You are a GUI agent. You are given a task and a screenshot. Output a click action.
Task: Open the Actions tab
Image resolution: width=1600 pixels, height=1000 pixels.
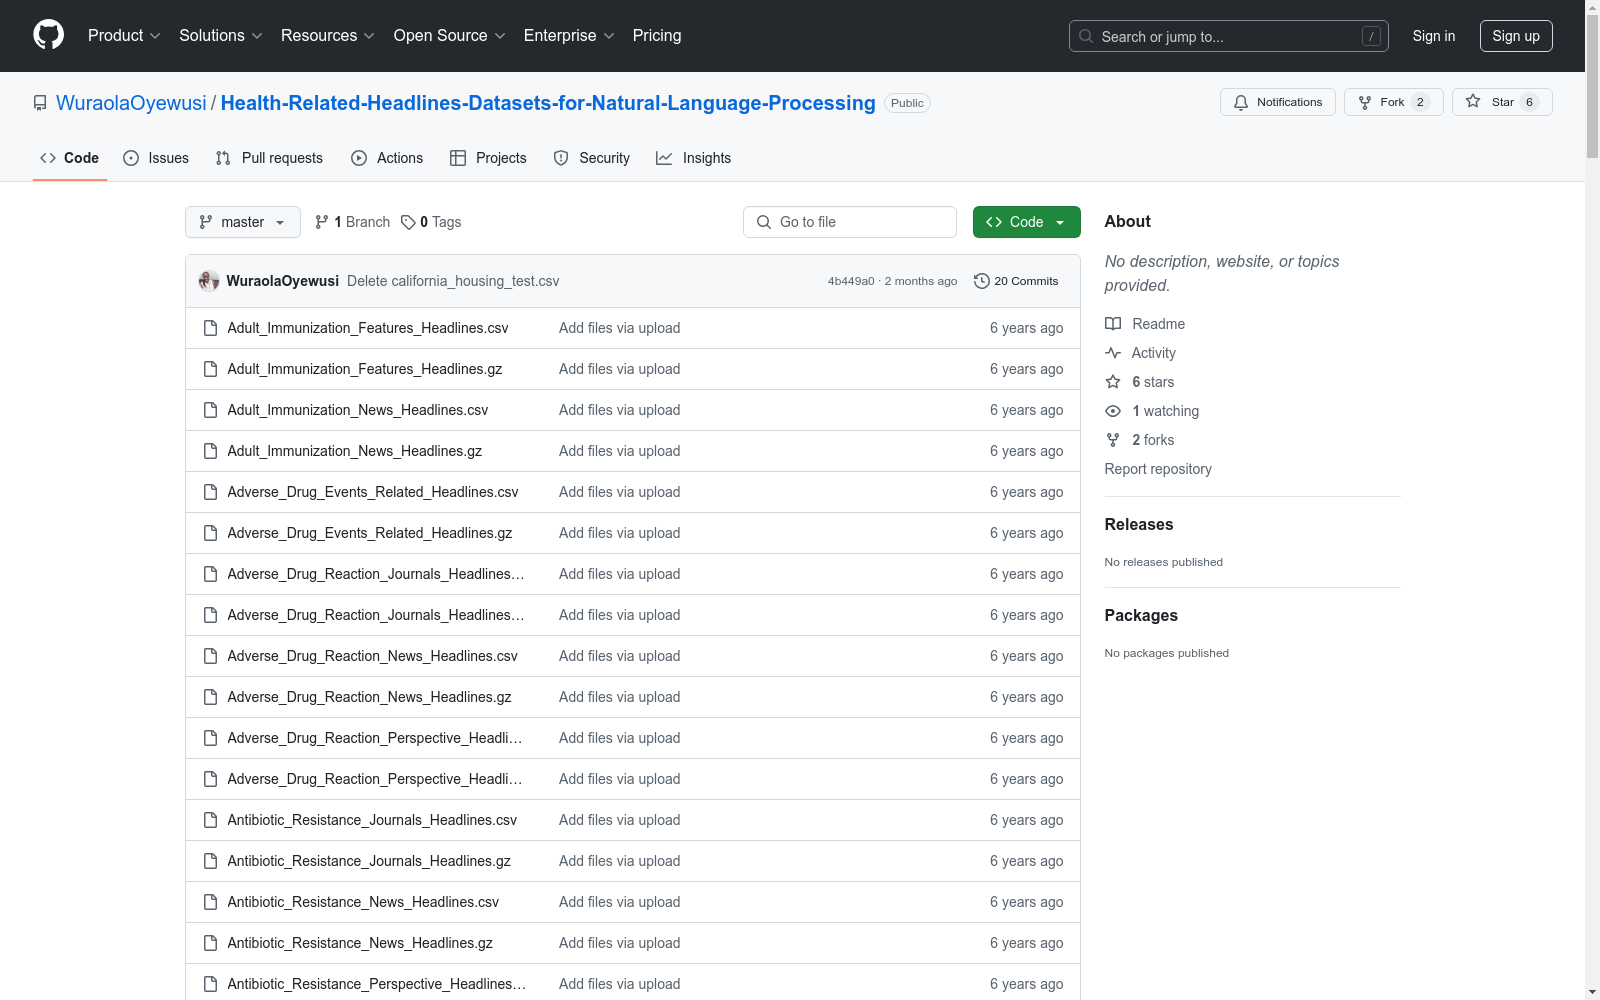(x=387, y=158)
